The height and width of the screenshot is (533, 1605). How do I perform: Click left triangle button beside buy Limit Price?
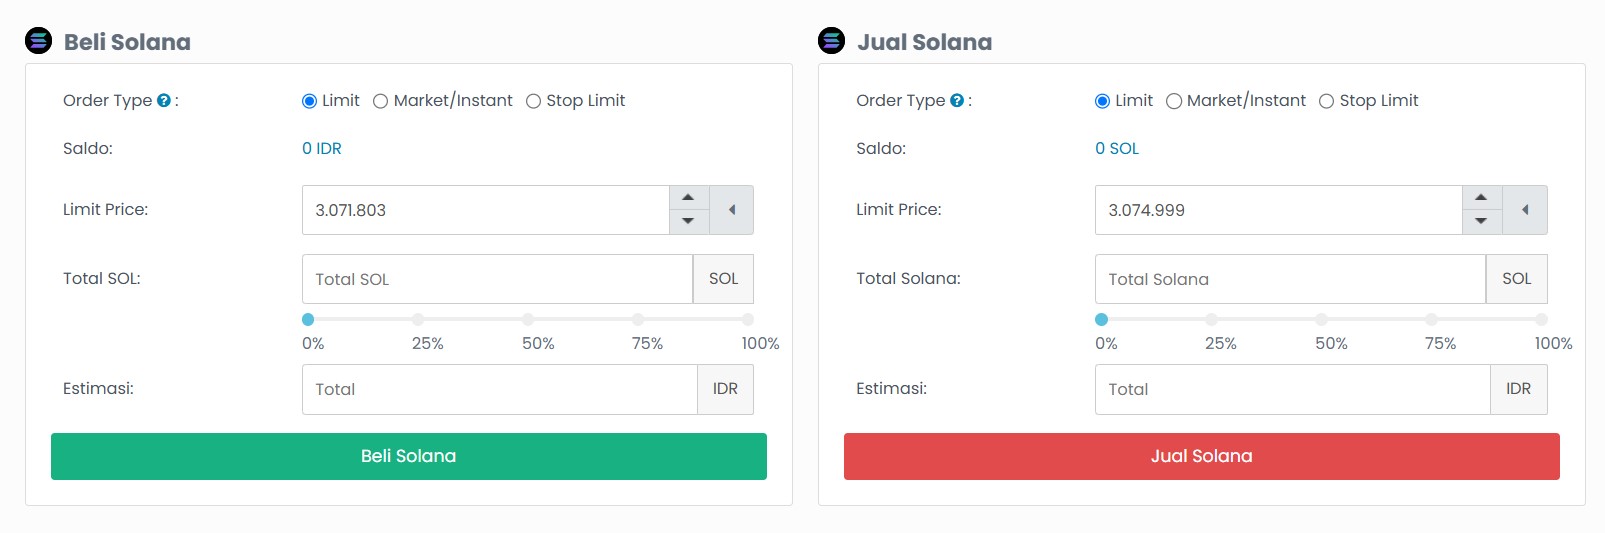(732, 210)
